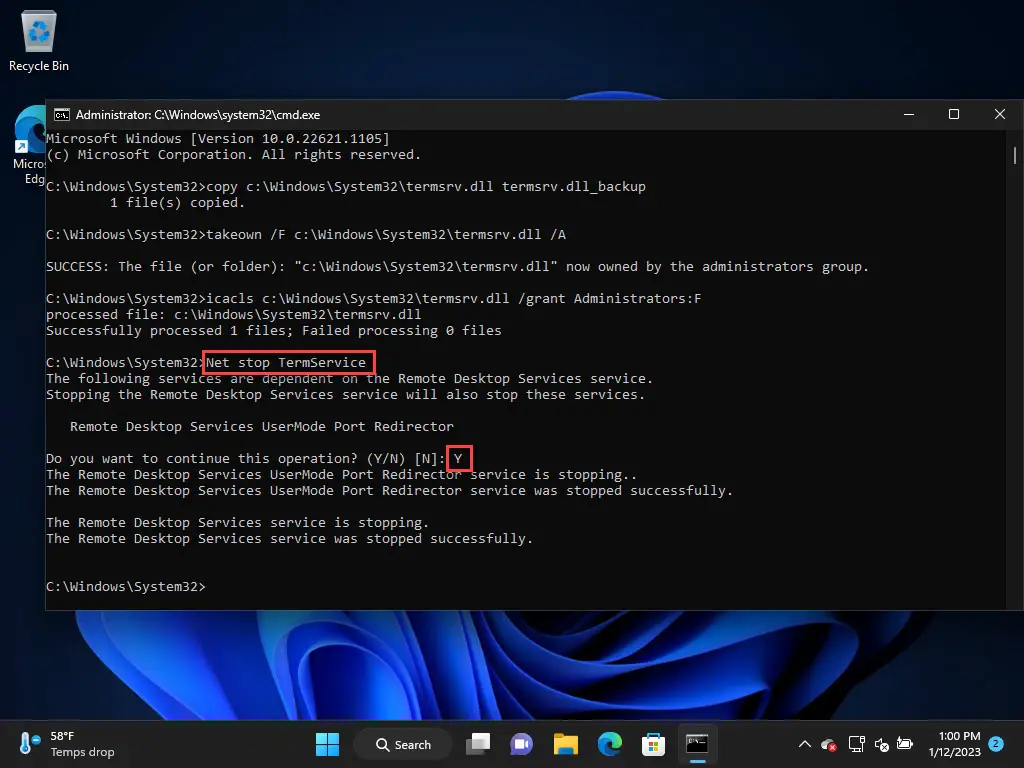
Task: Click the OneDrive sync error tray icon
Action: (827, 744)
